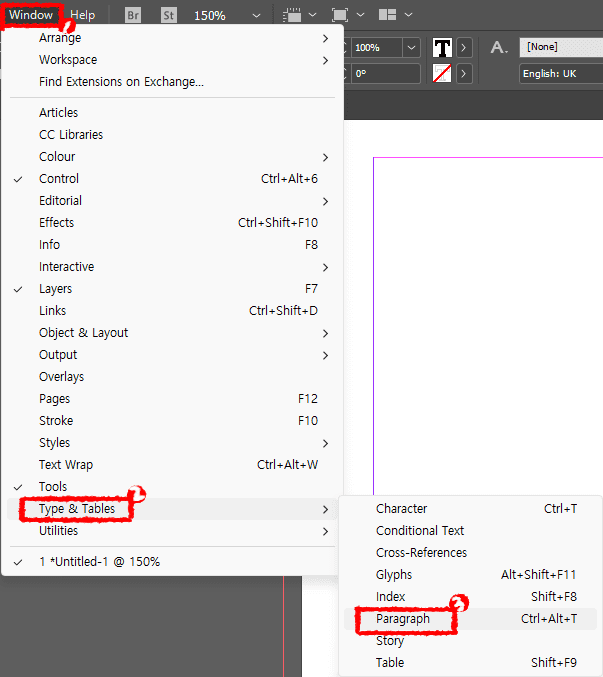Open the Workspace submenu

click(x=172, y=60)
